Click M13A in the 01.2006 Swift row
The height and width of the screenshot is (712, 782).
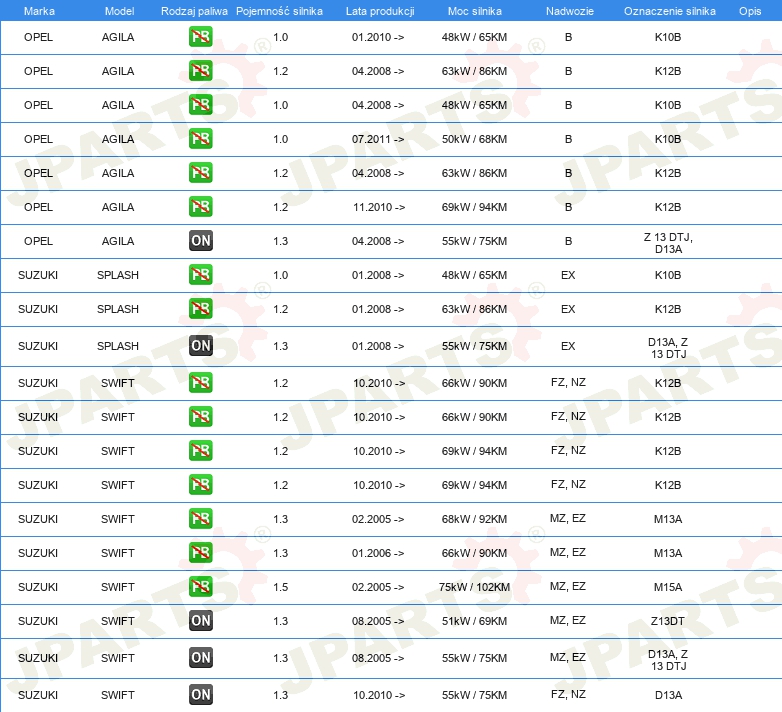click(668, 553)
